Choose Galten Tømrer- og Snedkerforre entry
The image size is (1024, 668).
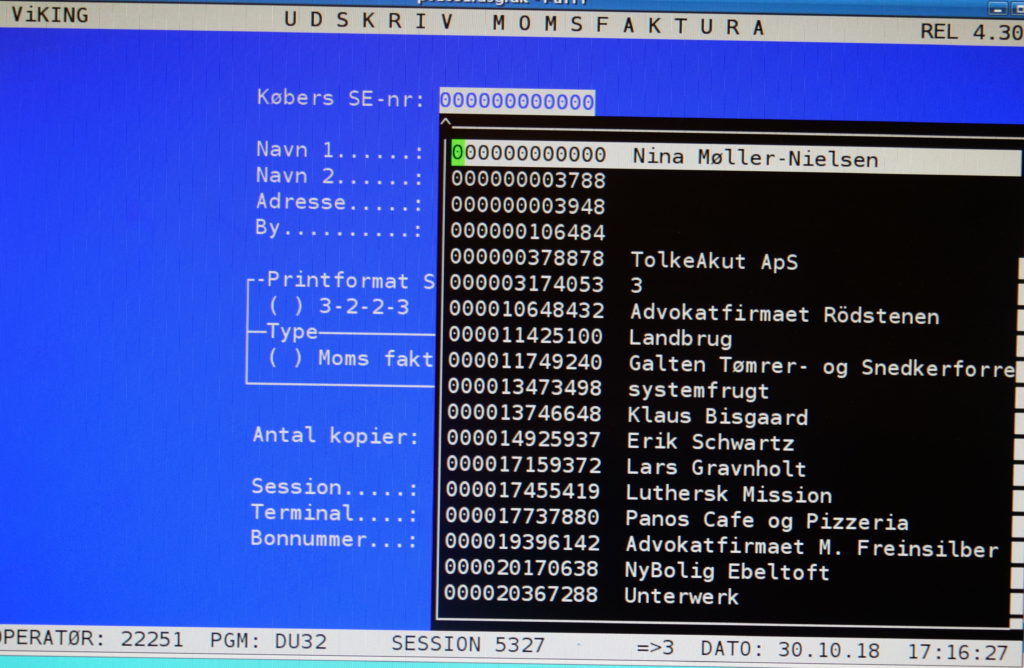(x=820, y=366)
